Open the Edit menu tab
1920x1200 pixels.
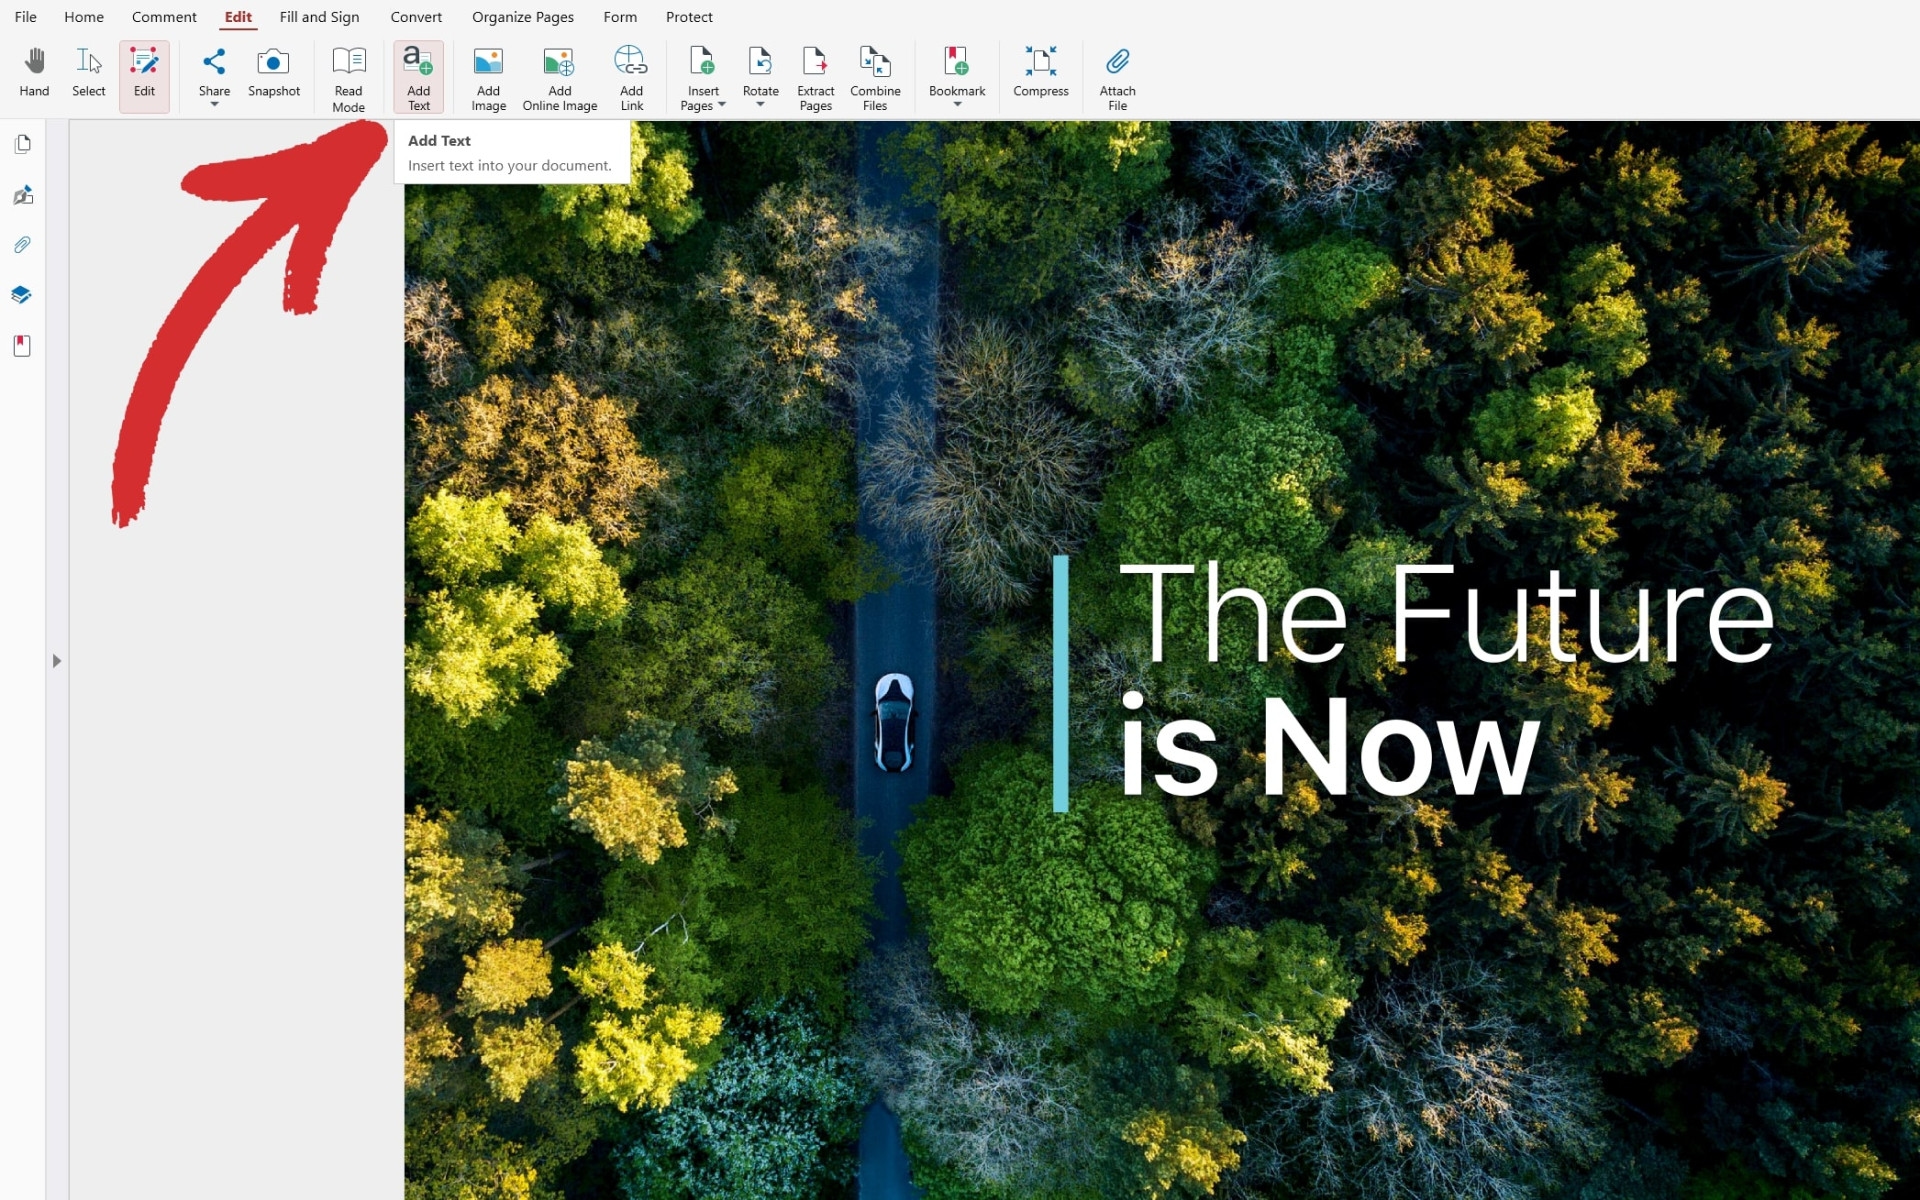tap(238, 17)
